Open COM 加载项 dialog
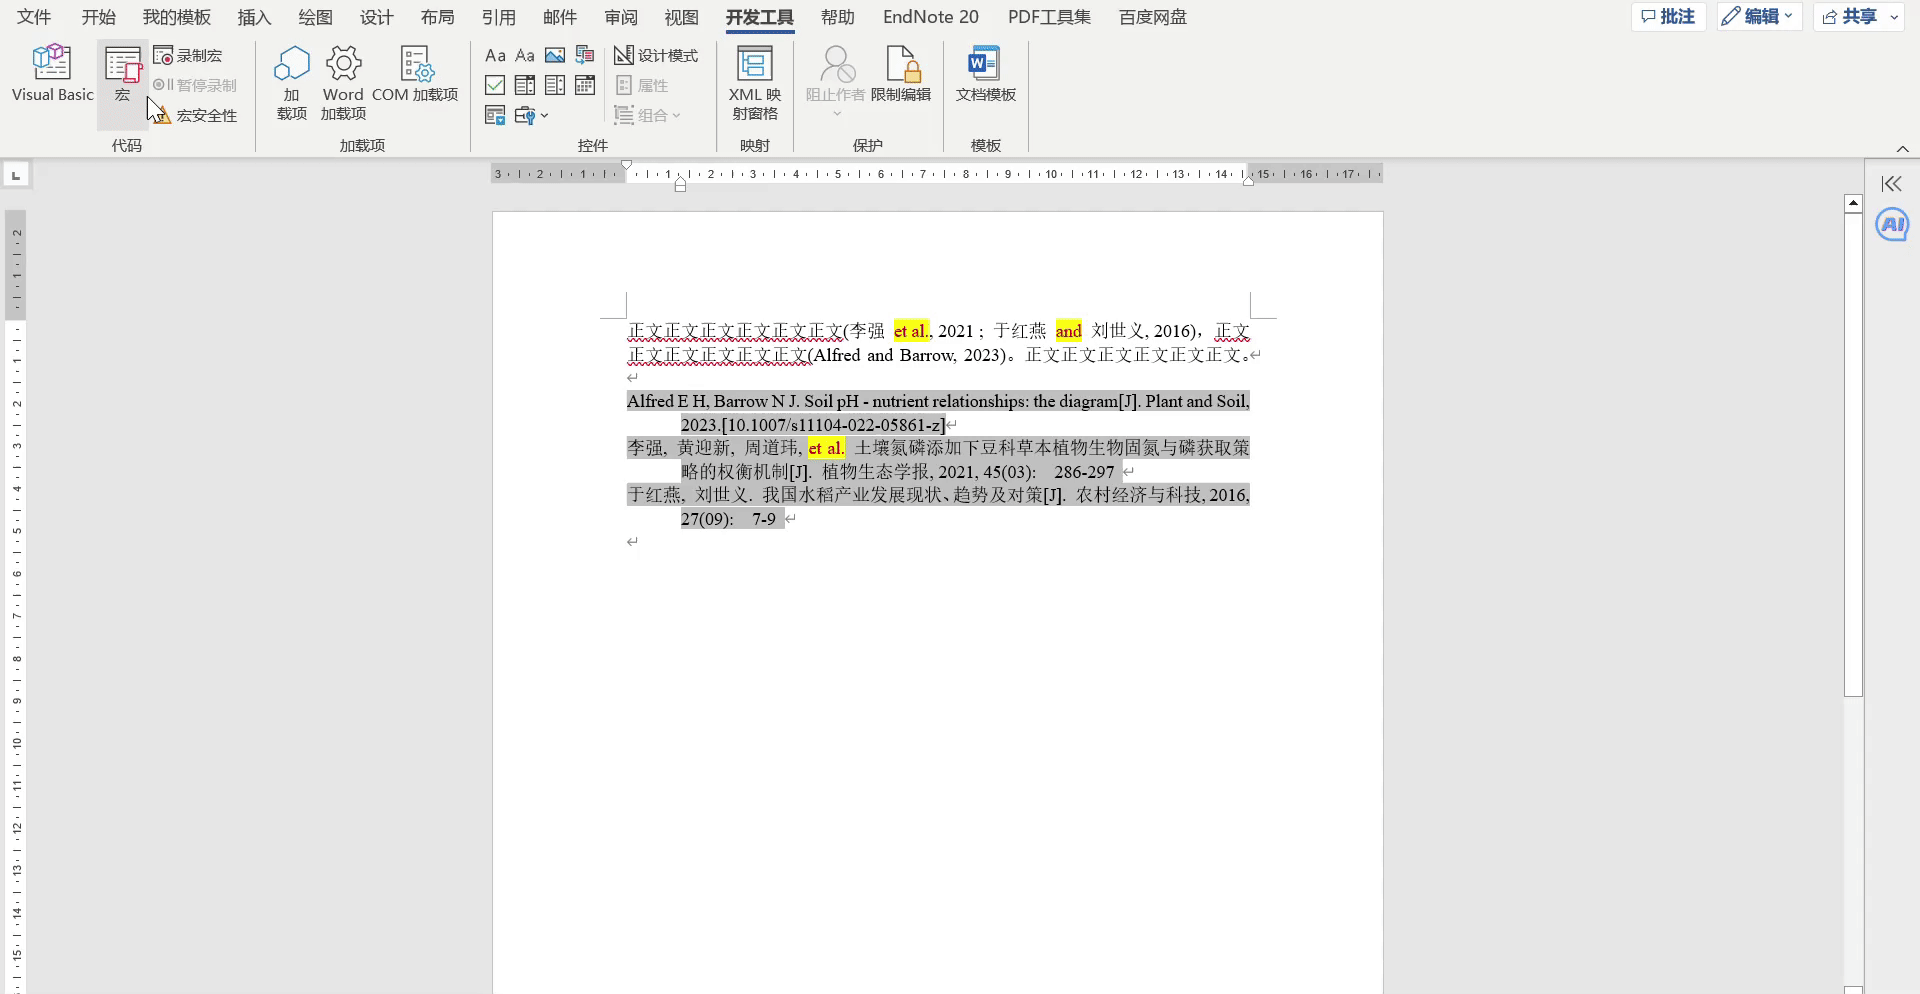1920x994 pixels. pyautogui.click(x=415, y=73)
